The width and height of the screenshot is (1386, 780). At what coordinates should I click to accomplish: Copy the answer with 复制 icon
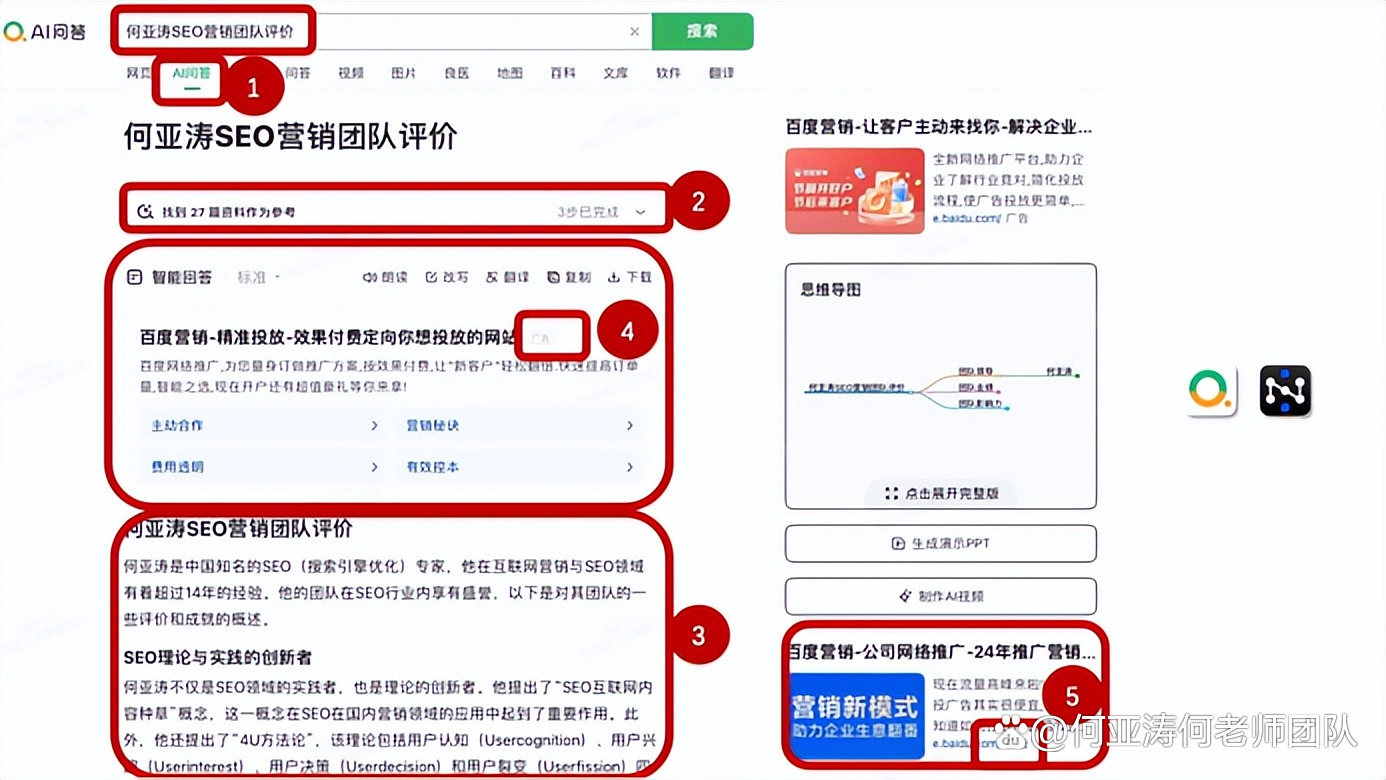554,277
